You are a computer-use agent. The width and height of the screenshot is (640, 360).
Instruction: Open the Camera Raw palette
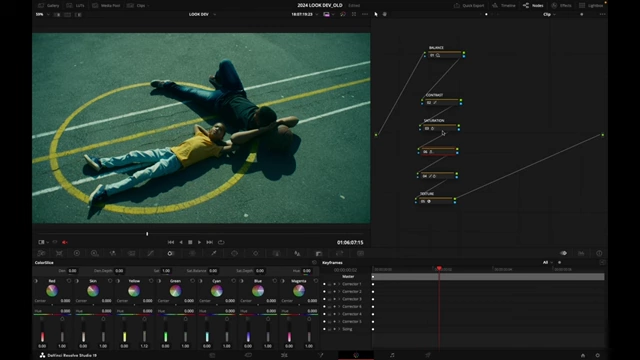point(41,253)
